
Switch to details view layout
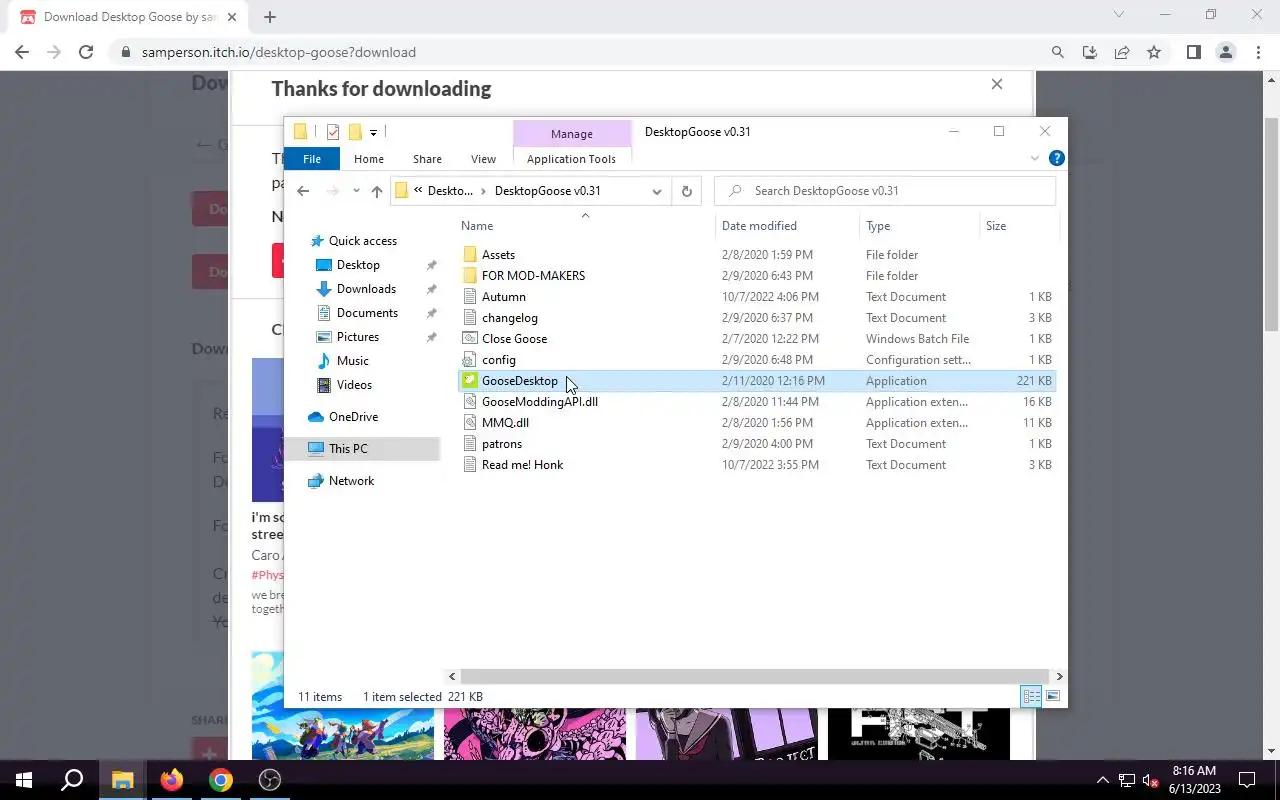click(1031, 696)
